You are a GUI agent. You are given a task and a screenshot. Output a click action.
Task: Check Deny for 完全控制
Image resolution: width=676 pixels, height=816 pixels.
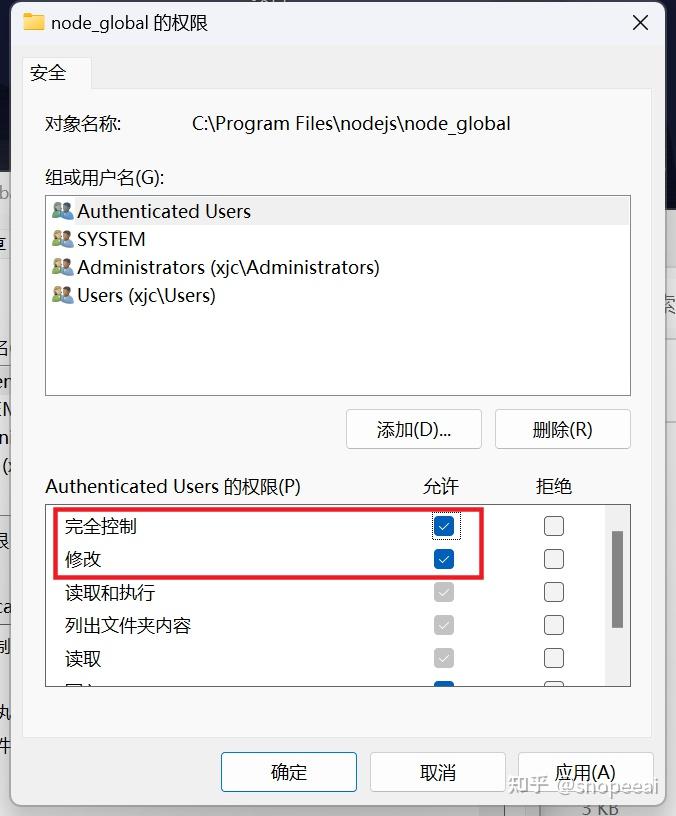click(554, 526)
